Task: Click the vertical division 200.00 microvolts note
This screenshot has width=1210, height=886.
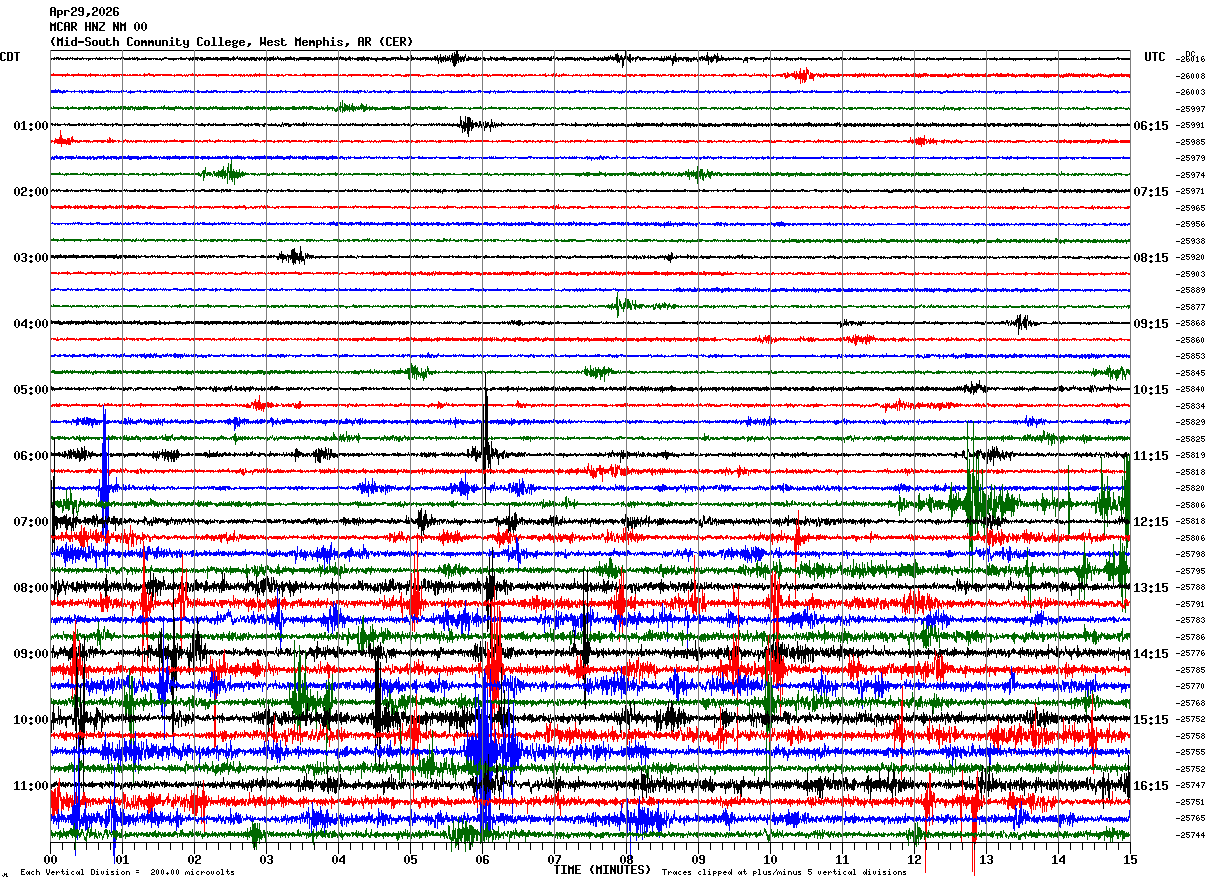Action: (x=127, y=872)
